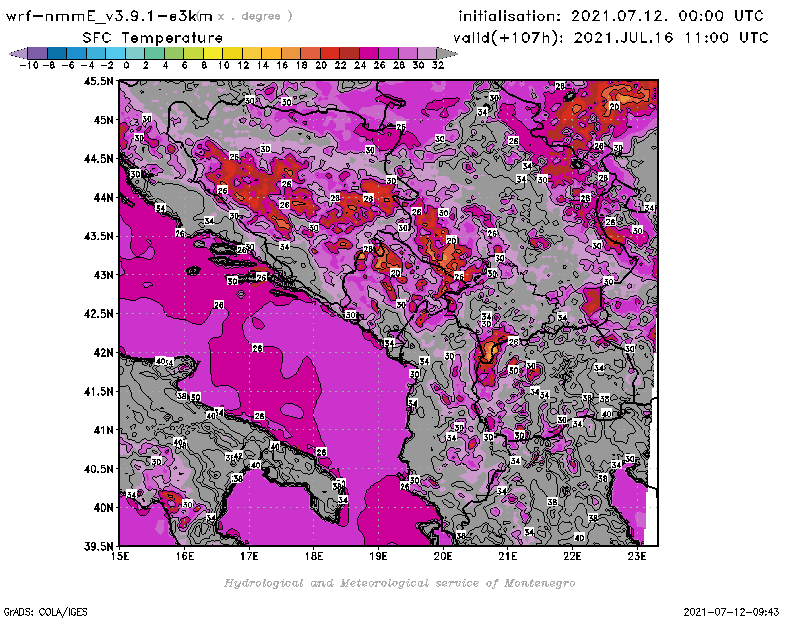The width and height of the screenshot is (800, 618).
Task: Click the '44.5N' latitude axis label
Action: coord(98,159)
